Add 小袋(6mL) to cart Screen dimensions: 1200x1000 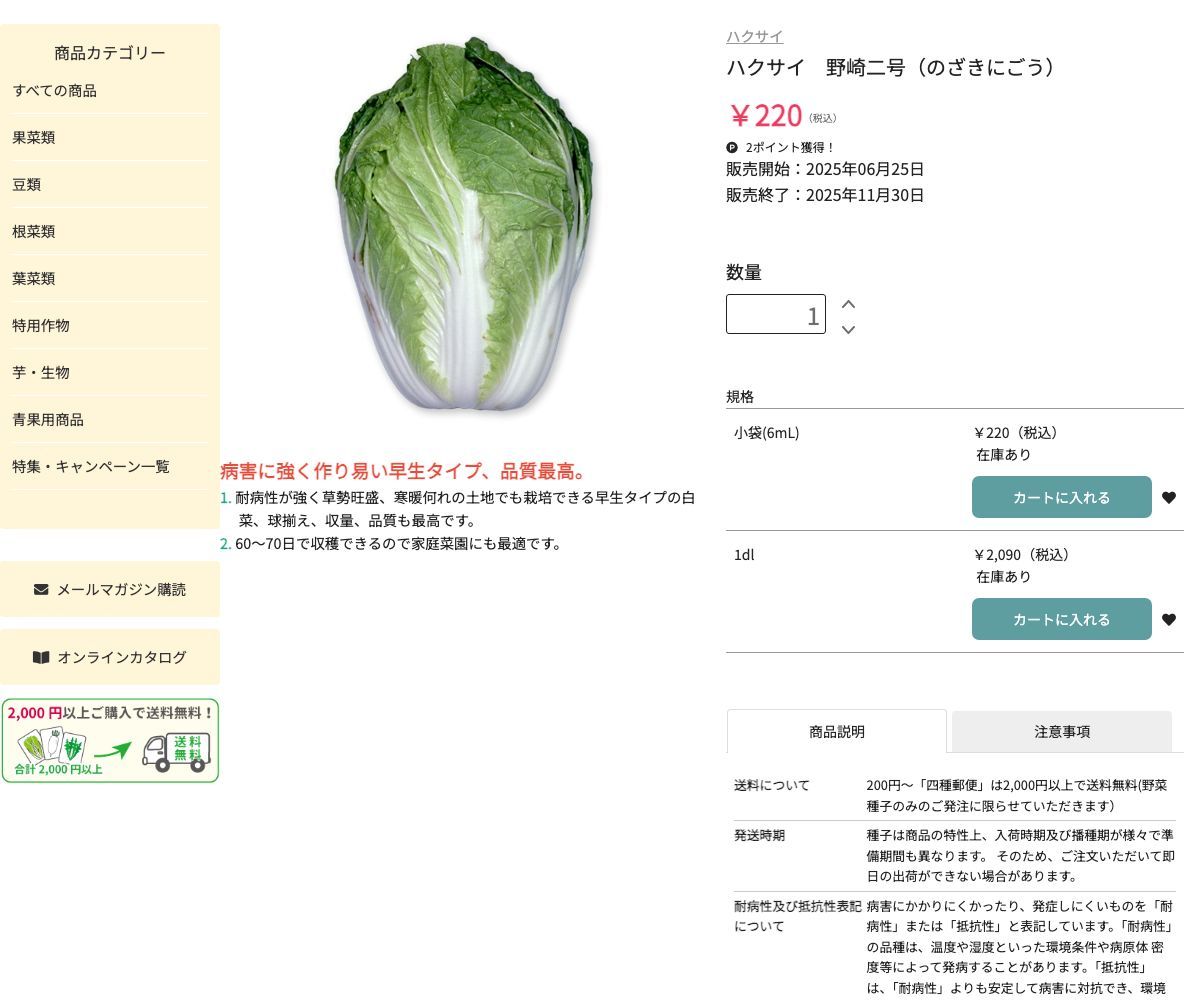point(1061,498)
